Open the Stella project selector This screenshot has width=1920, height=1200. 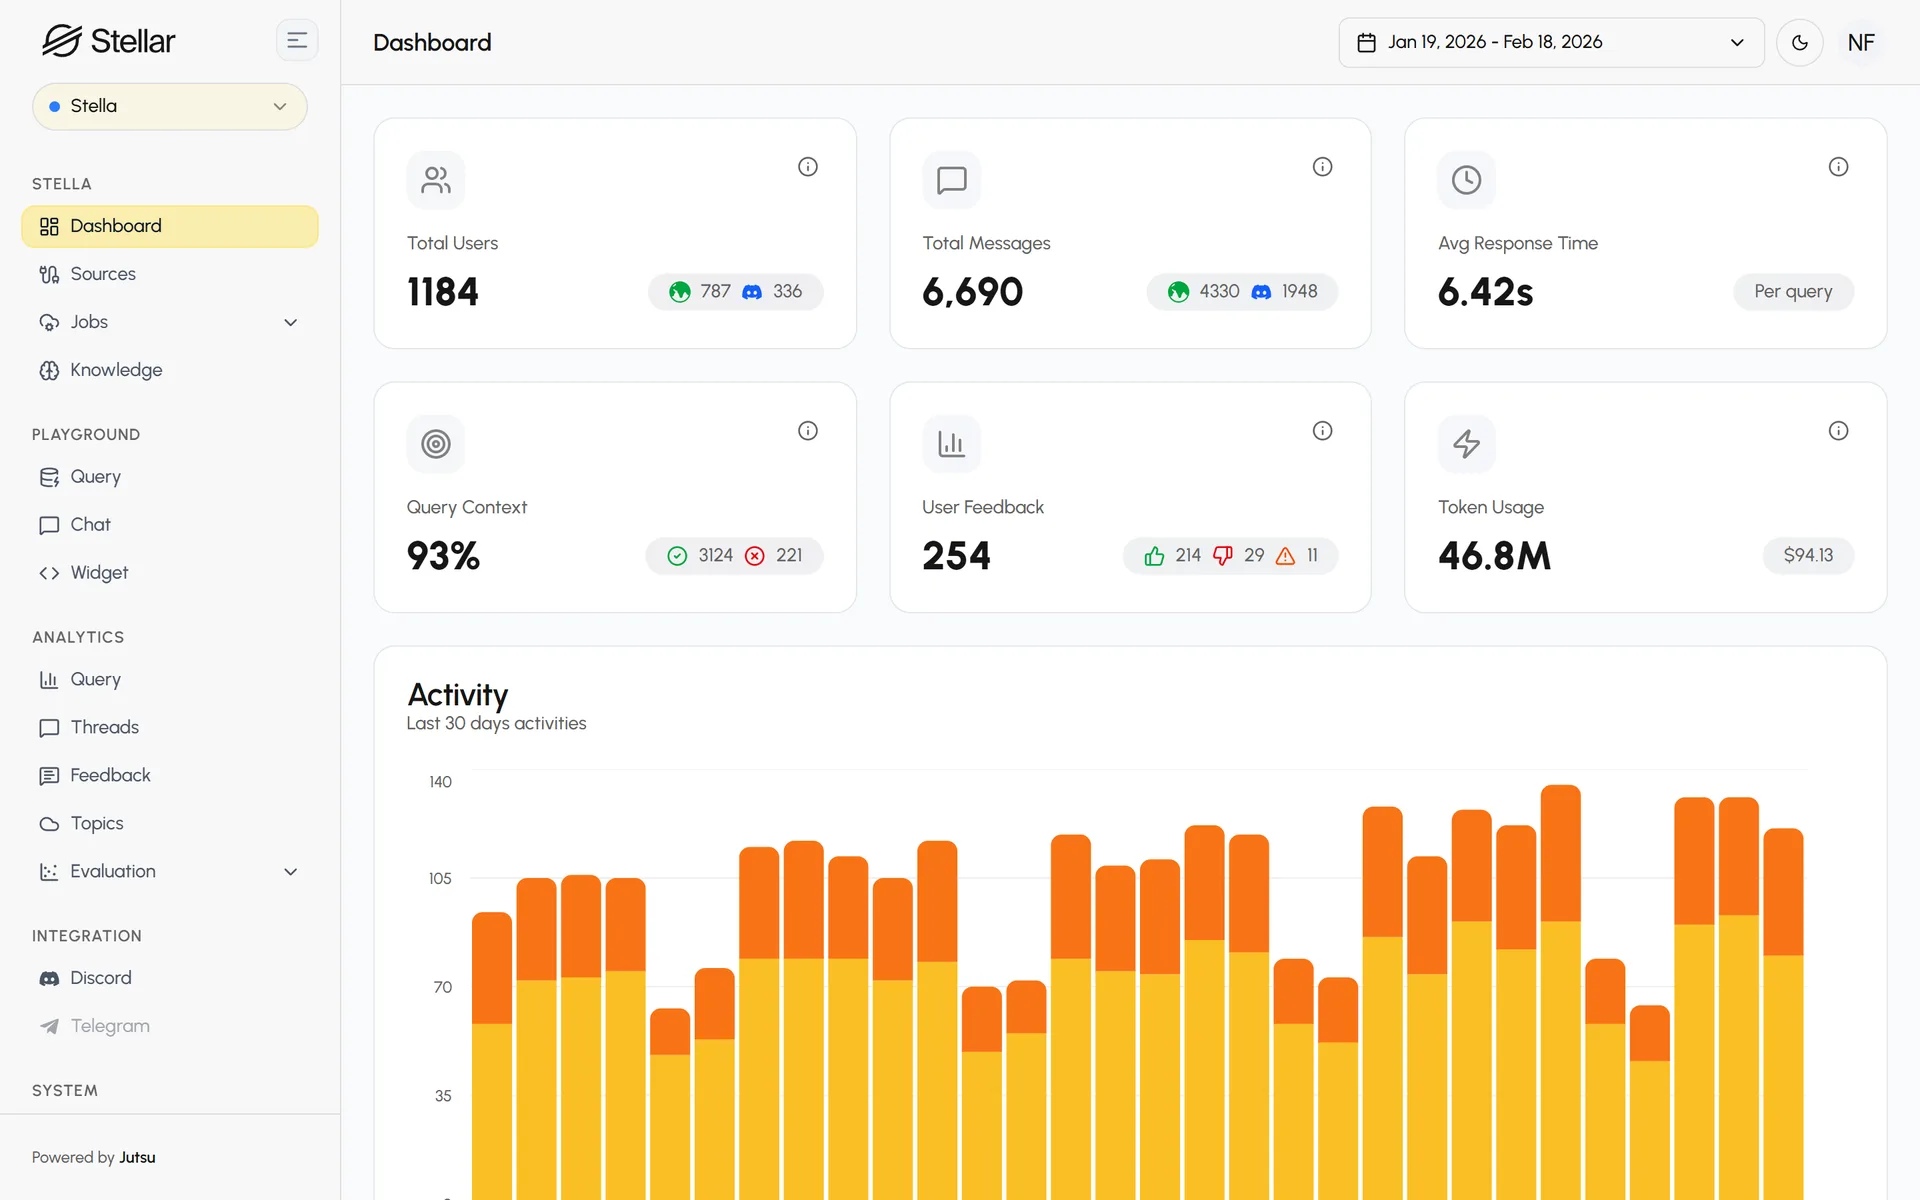pyautogui.click(x=170, y=106)
